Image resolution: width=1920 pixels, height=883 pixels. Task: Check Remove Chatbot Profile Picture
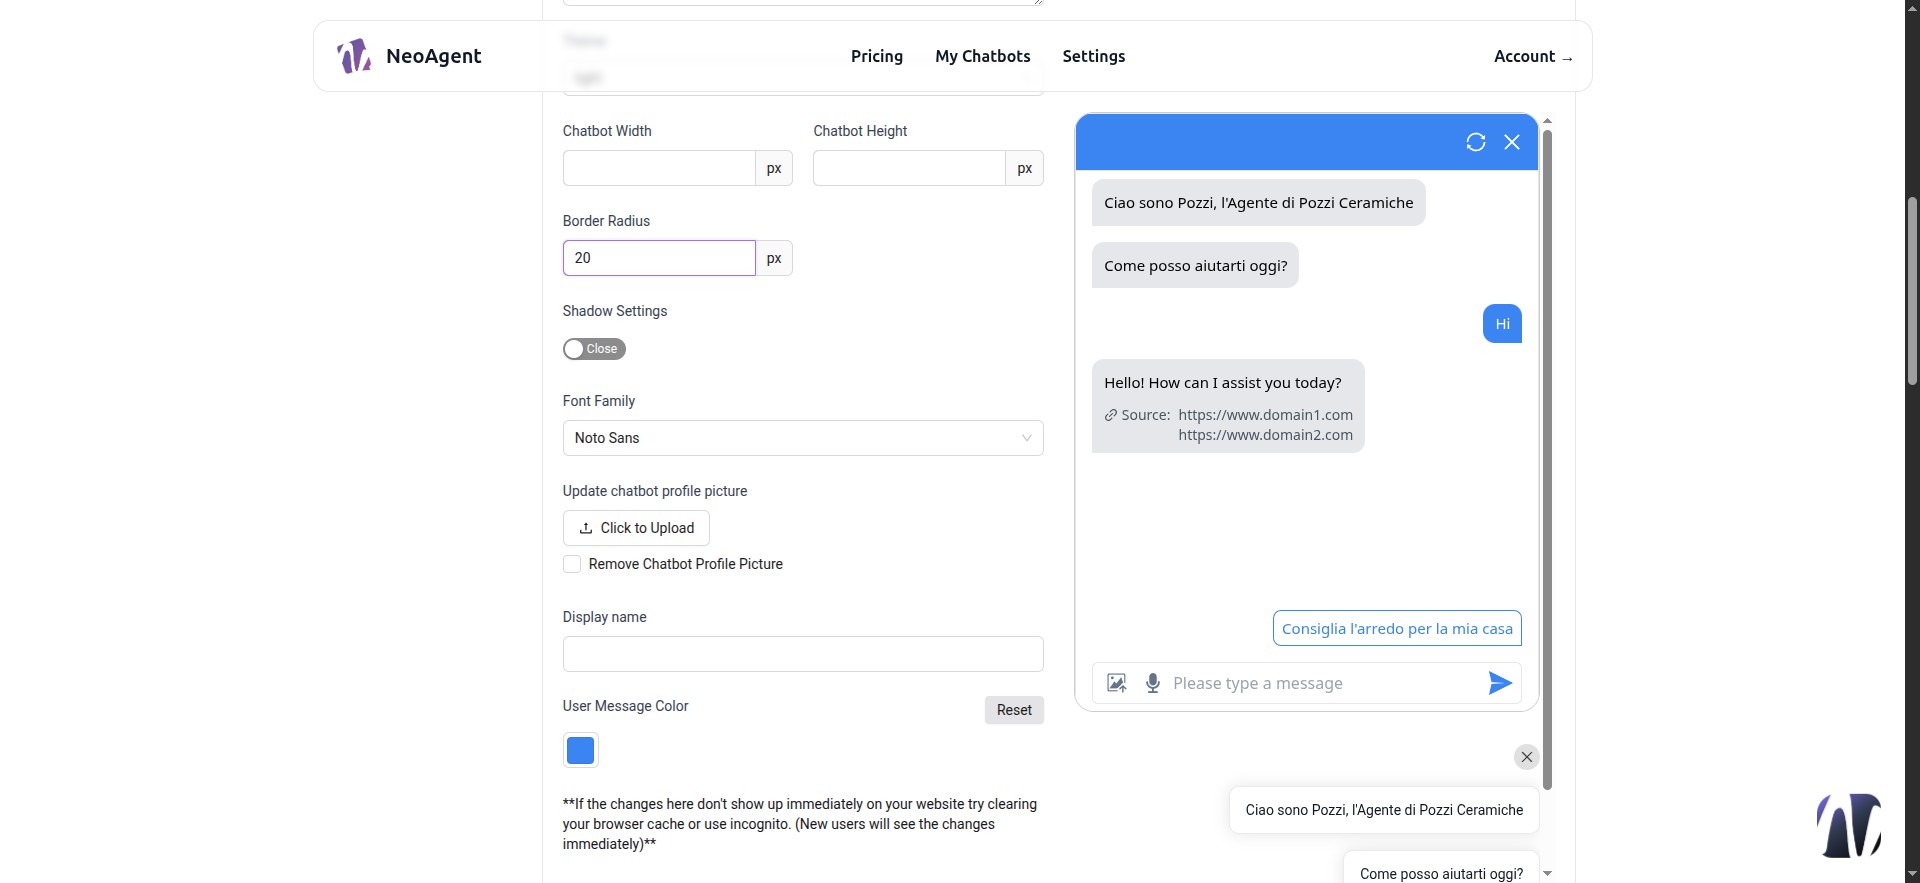tap(572, 564)
